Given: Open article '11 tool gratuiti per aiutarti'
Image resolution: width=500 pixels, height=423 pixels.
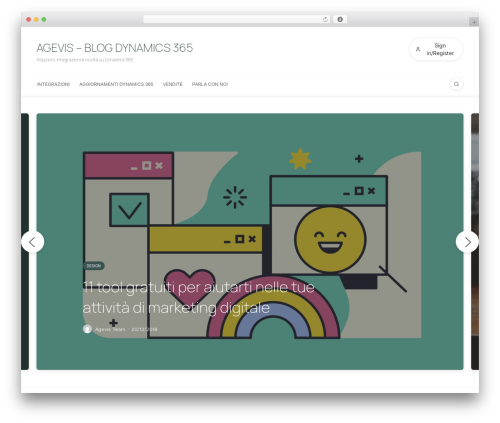Looking at the screenshot, I should click(x=198, y=297).
